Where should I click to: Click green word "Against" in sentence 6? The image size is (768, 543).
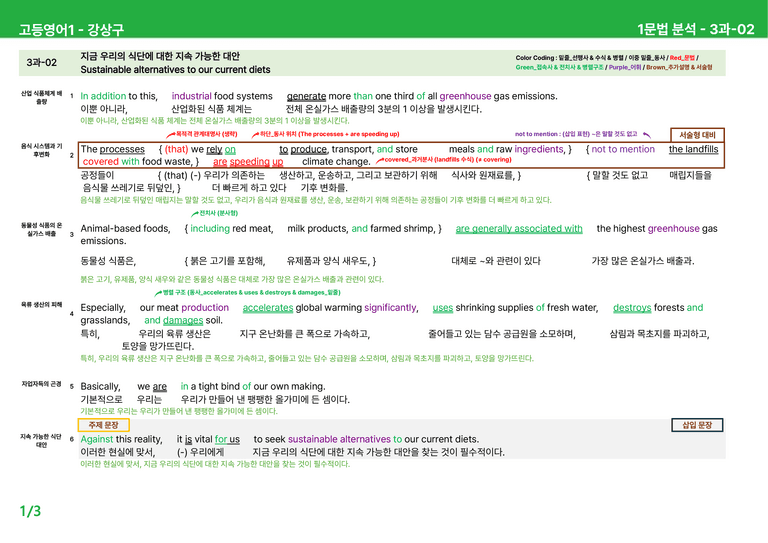[x=97, y=439]
